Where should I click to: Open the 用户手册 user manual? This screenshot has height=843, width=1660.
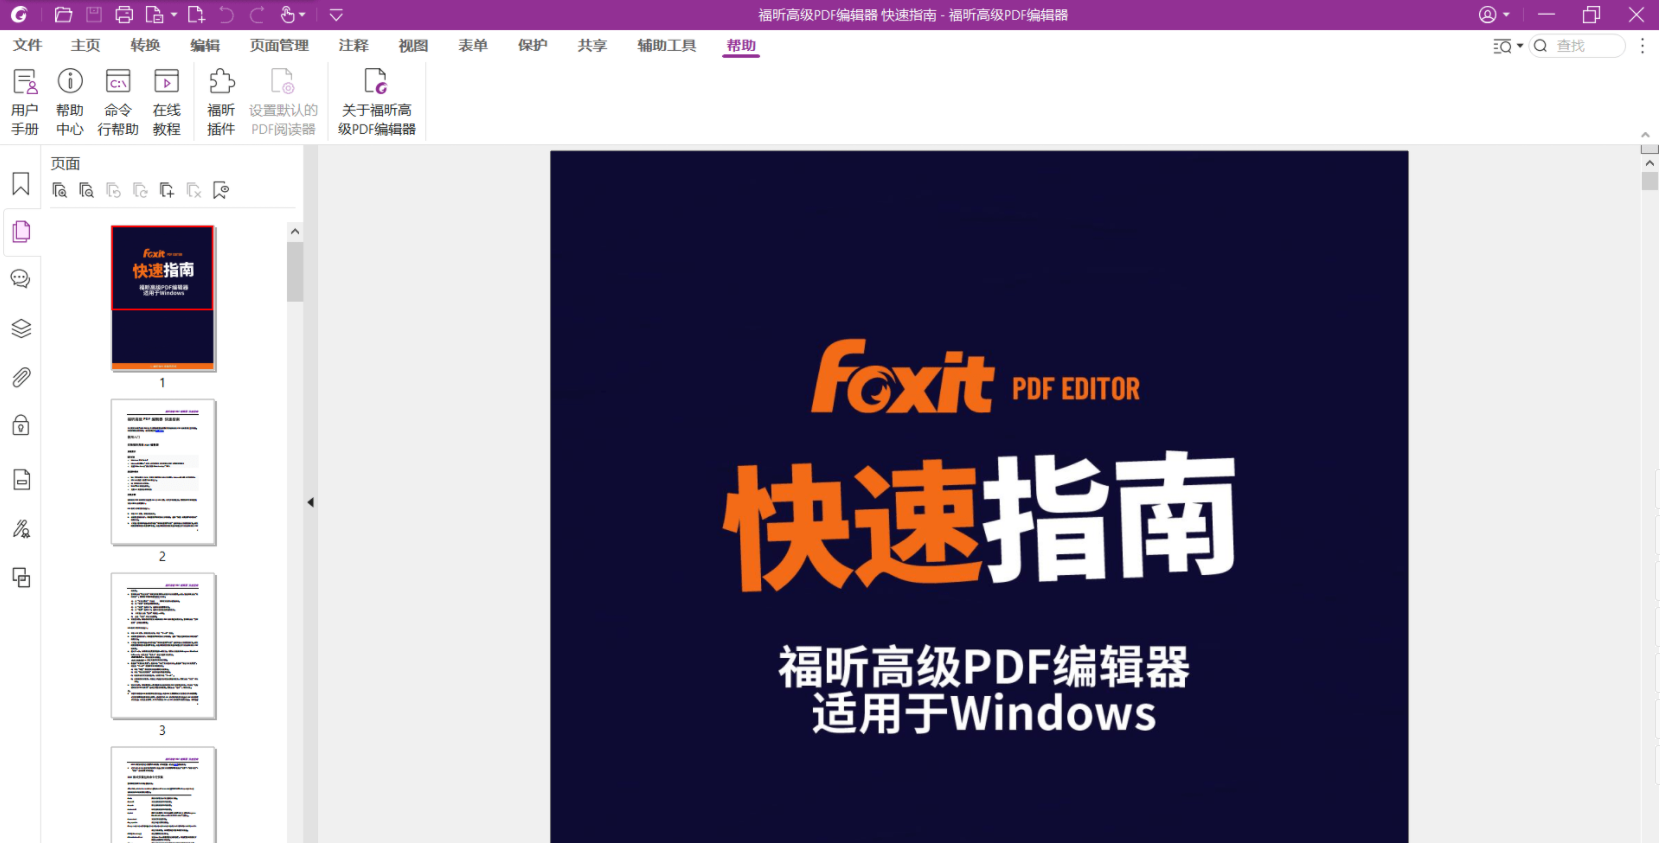25,102
